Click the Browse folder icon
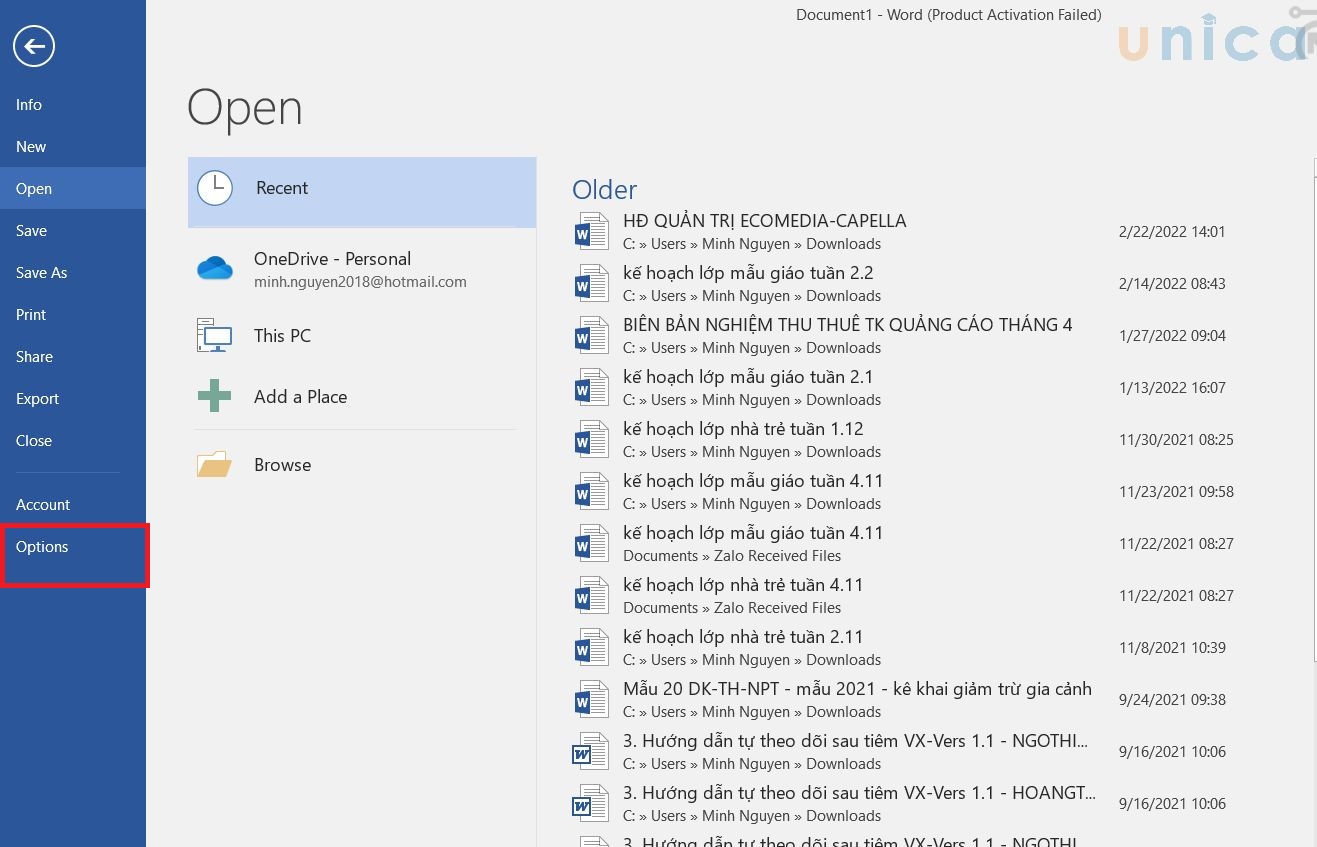The width and height of the screenshot is (1317, 847). tap(215, 465)
